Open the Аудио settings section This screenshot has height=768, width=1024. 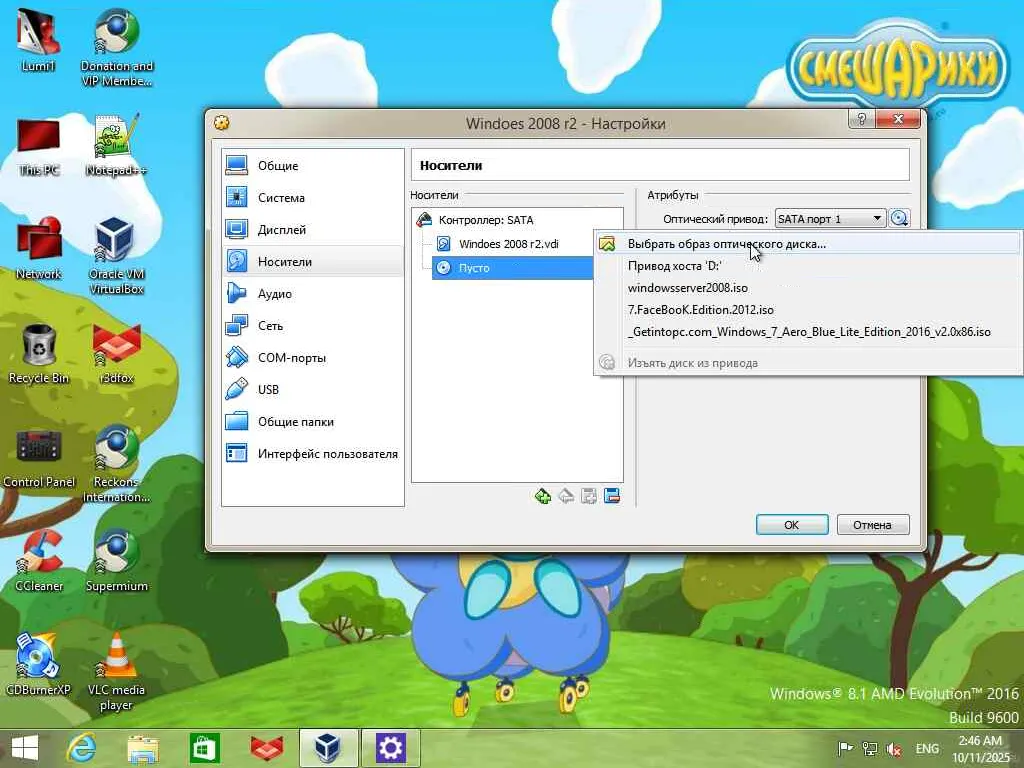[313, 293]
